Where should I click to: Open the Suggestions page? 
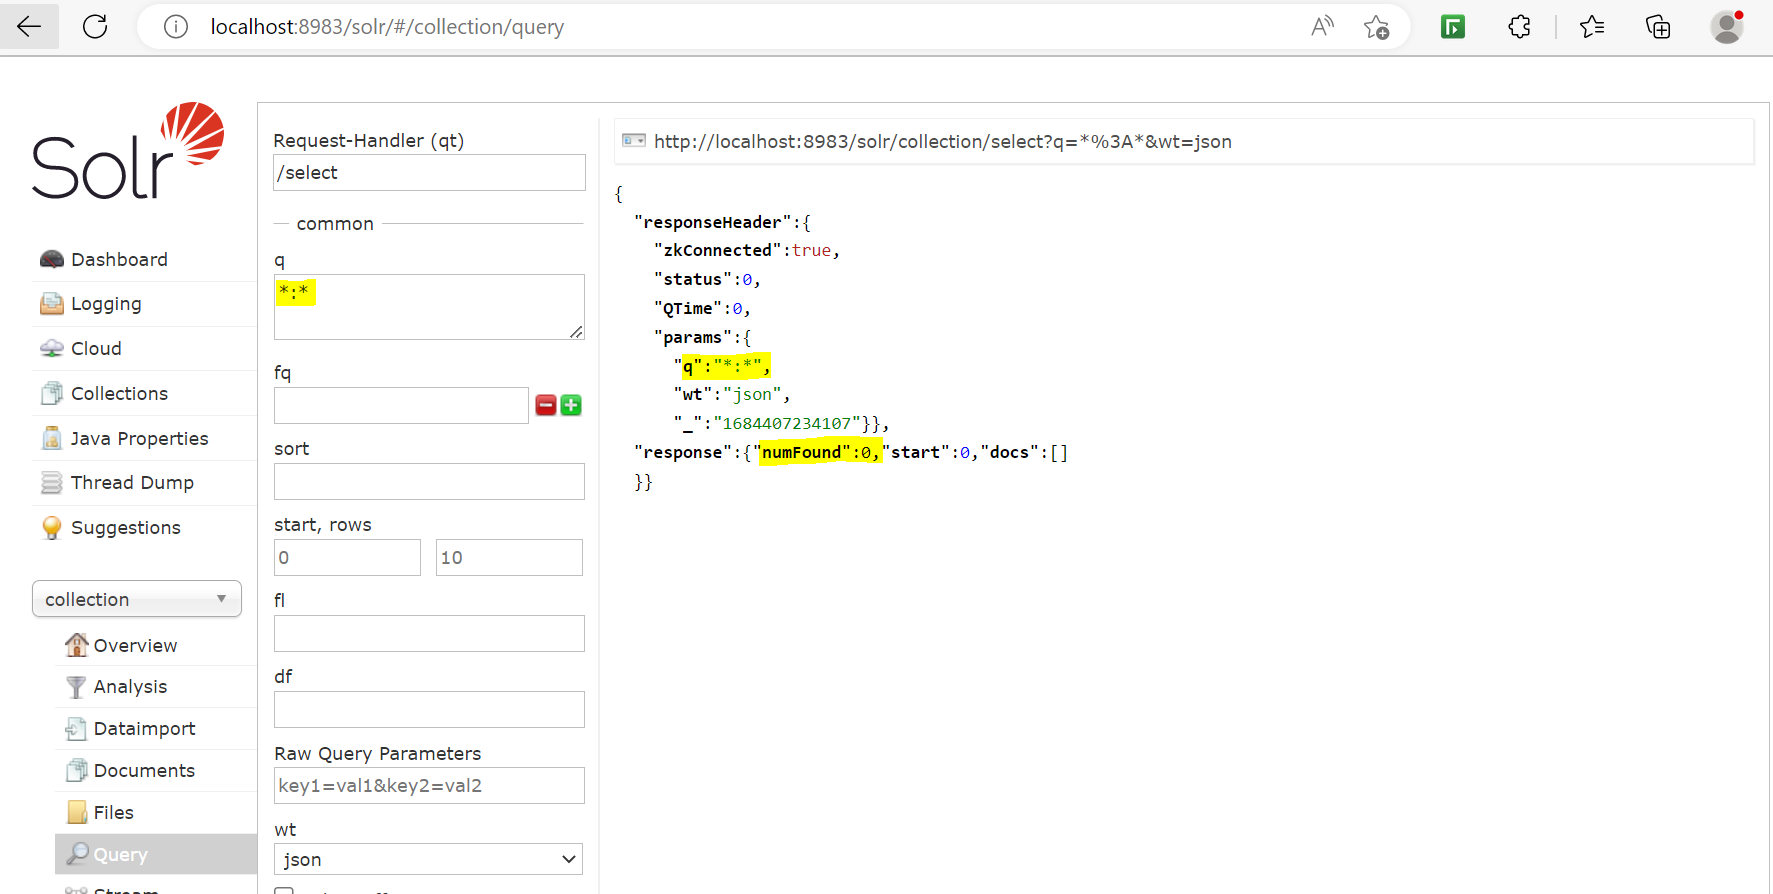126,528
